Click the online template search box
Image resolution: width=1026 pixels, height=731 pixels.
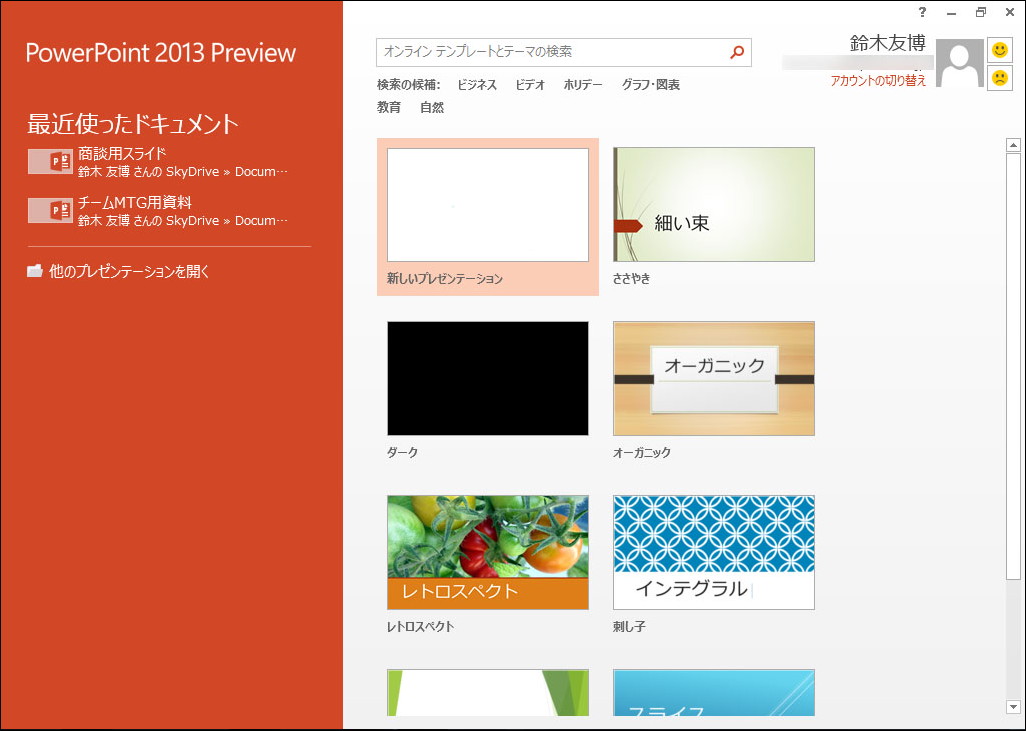point(550,53)
